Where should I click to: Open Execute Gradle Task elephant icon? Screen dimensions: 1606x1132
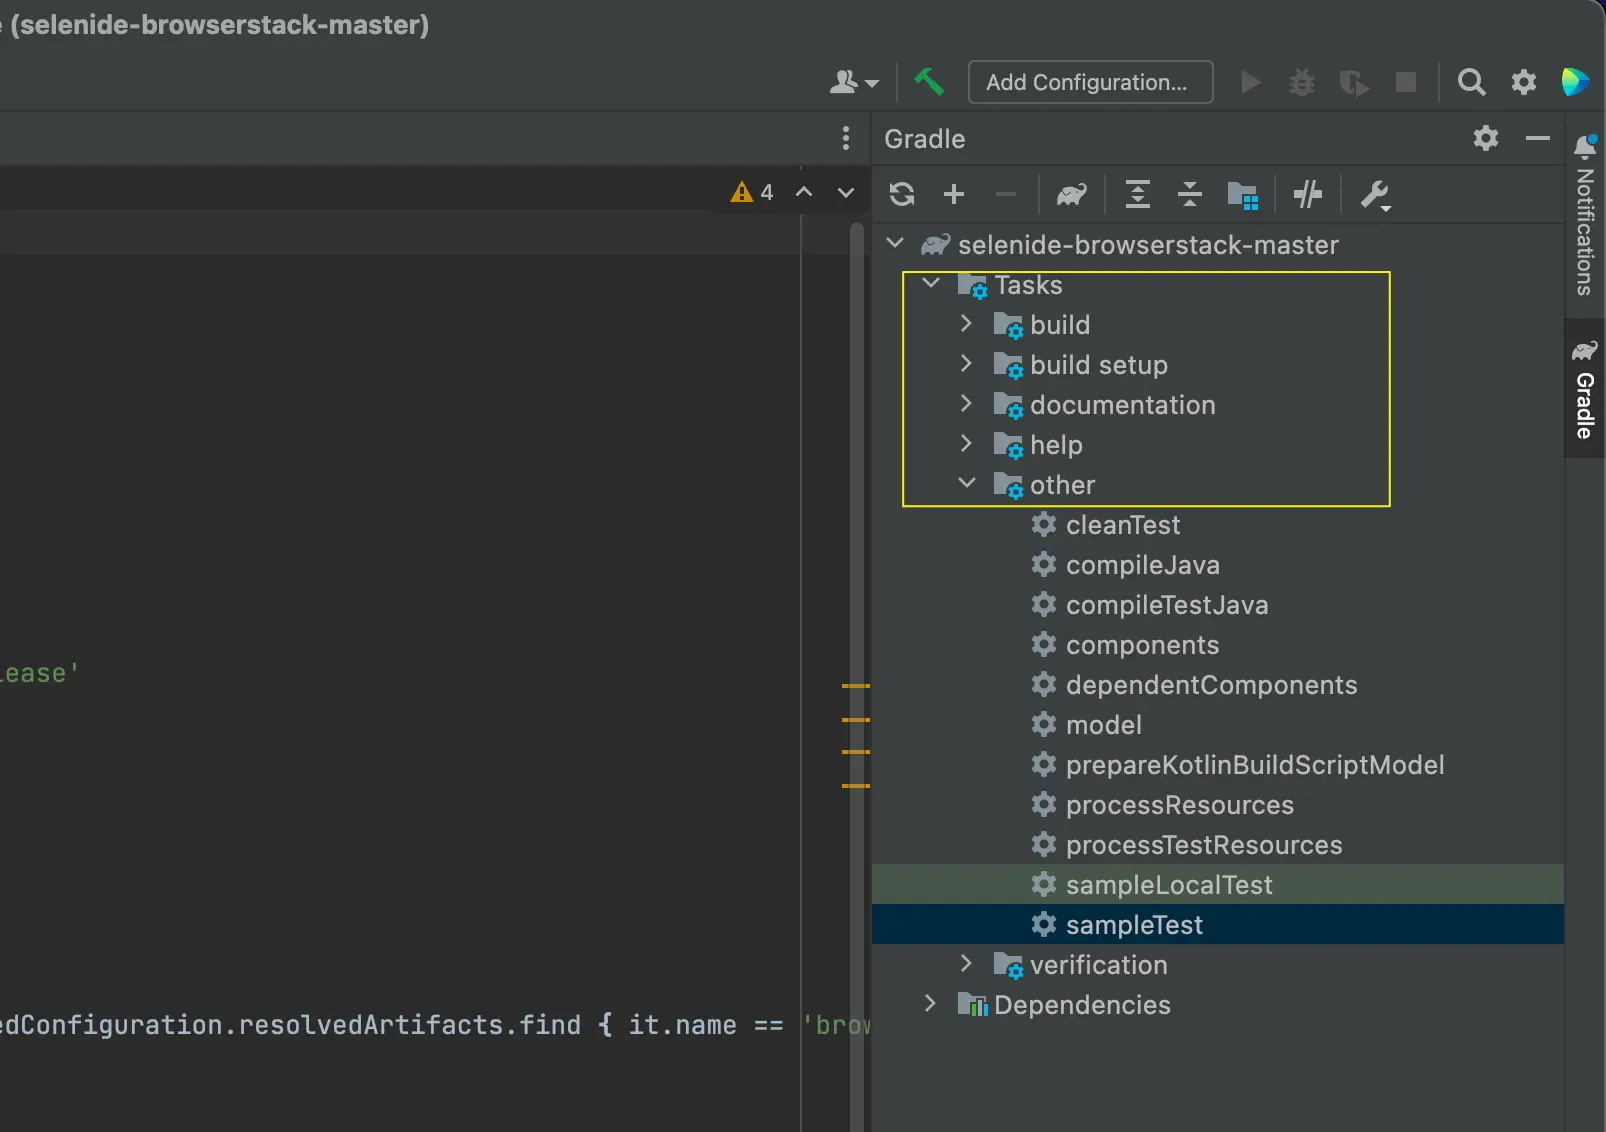[x=1071, y=194]
